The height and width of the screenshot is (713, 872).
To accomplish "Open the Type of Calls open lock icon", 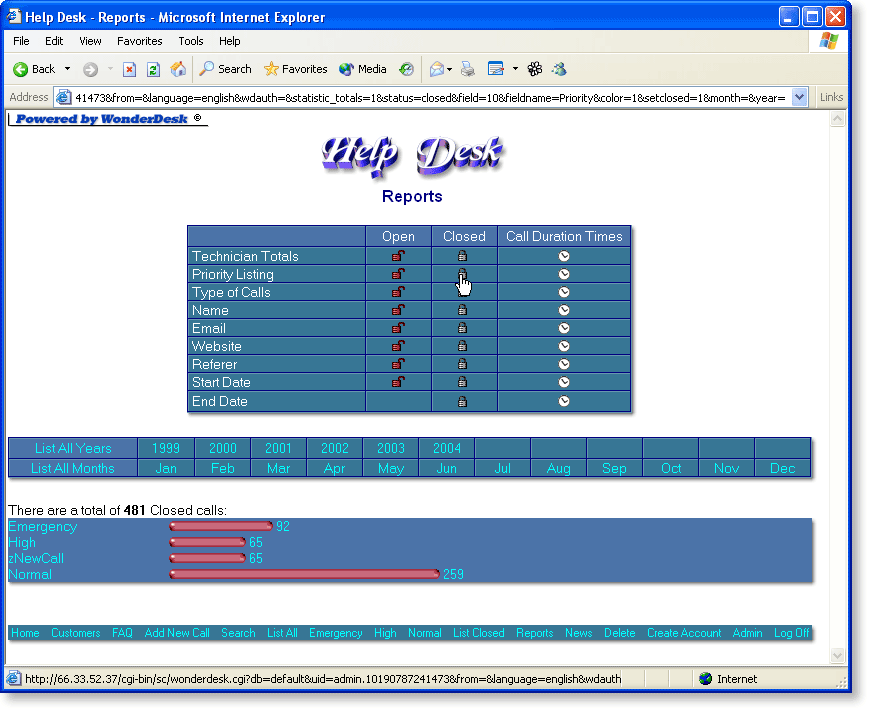I will [398, 292].
